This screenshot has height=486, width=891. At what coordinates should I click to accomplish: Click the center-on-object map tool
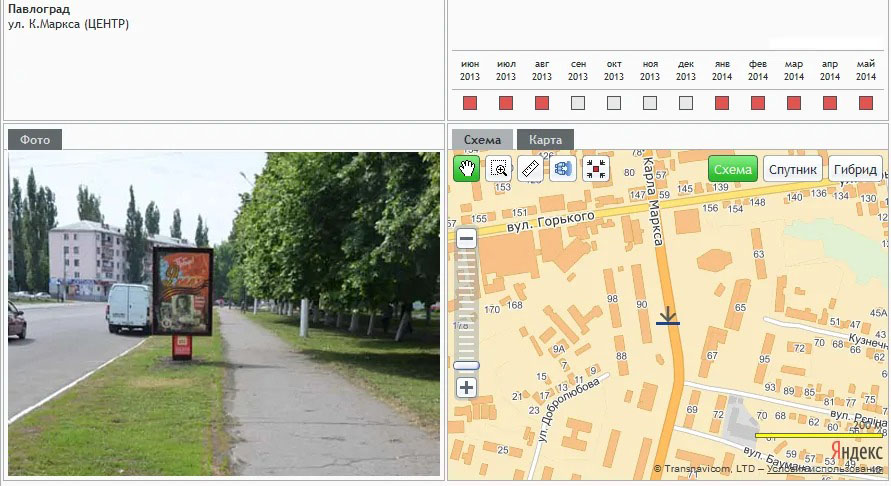coord(596,169)
